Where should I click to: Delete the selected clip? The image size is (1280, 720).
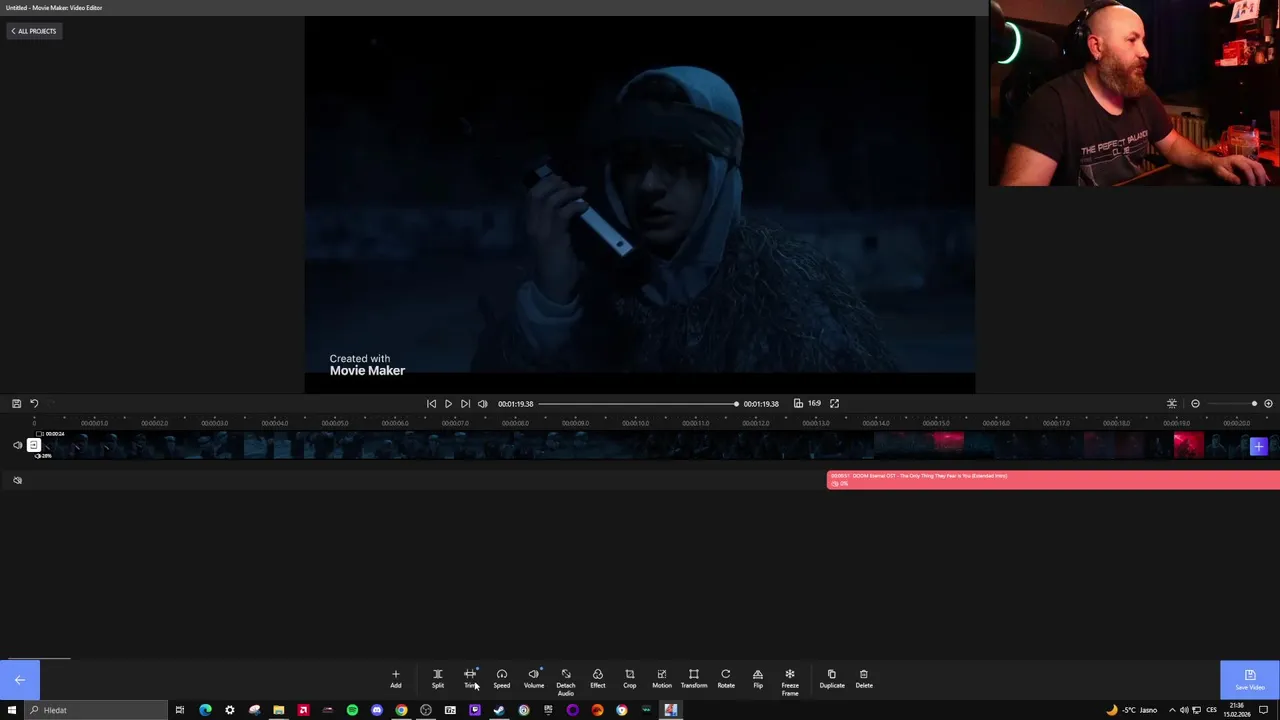coord(864,679)
